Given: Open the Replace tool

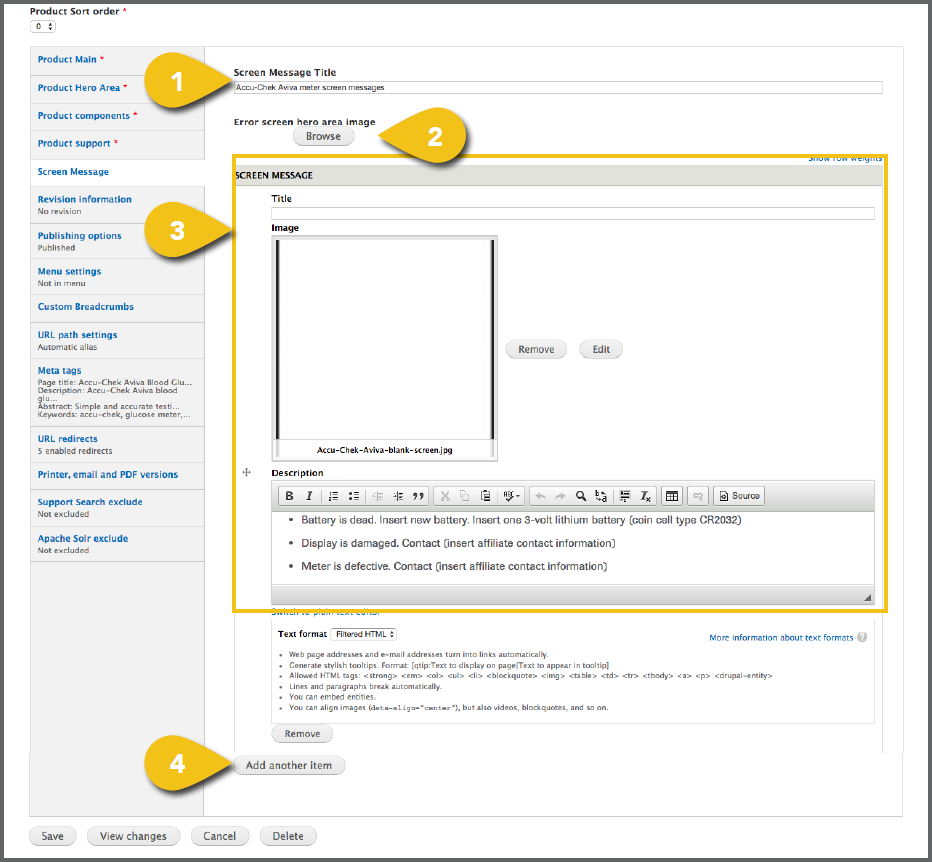Looking at the screenshot, I should point(601,496).
